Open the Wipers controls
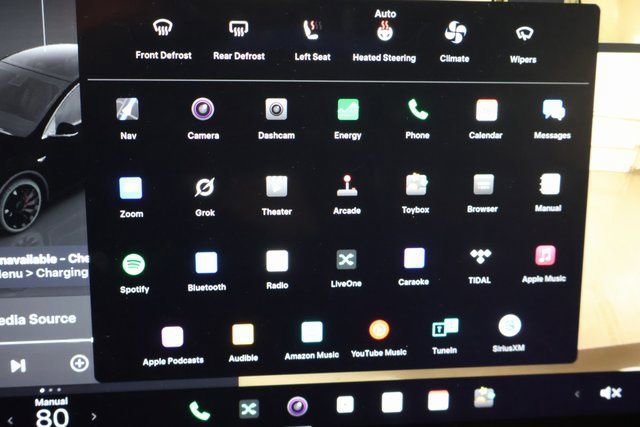The image size is (640, 427). point(522,33)
